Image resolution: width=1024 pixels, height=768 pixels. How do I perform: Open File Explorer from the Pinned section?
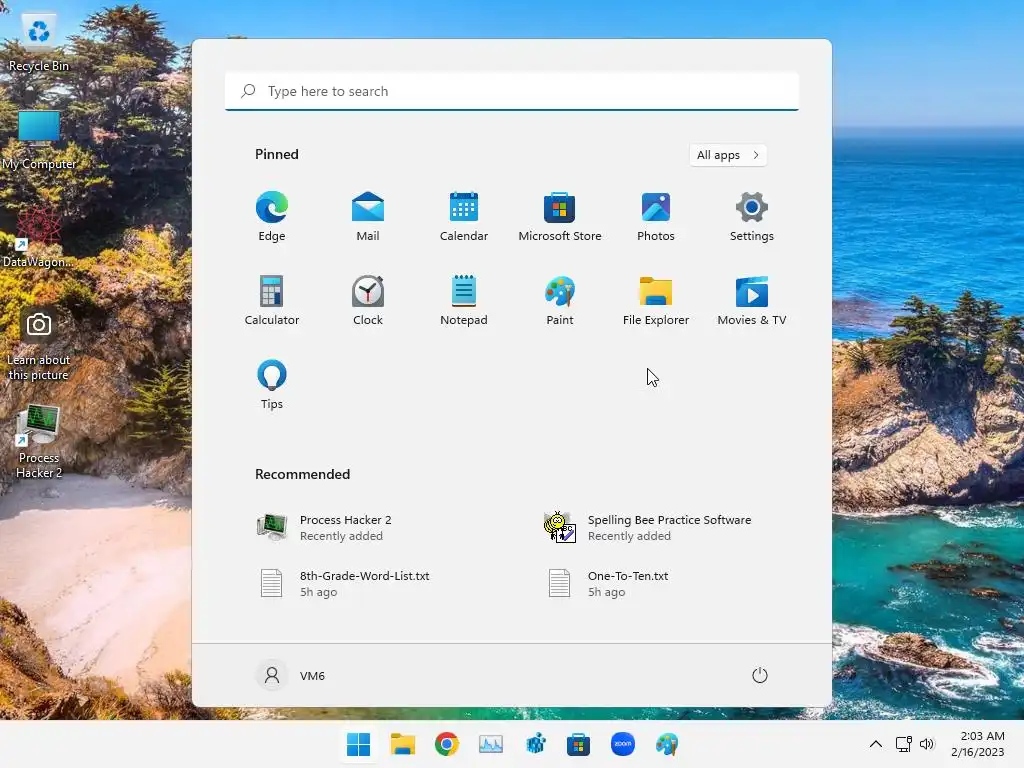(656, 300)
